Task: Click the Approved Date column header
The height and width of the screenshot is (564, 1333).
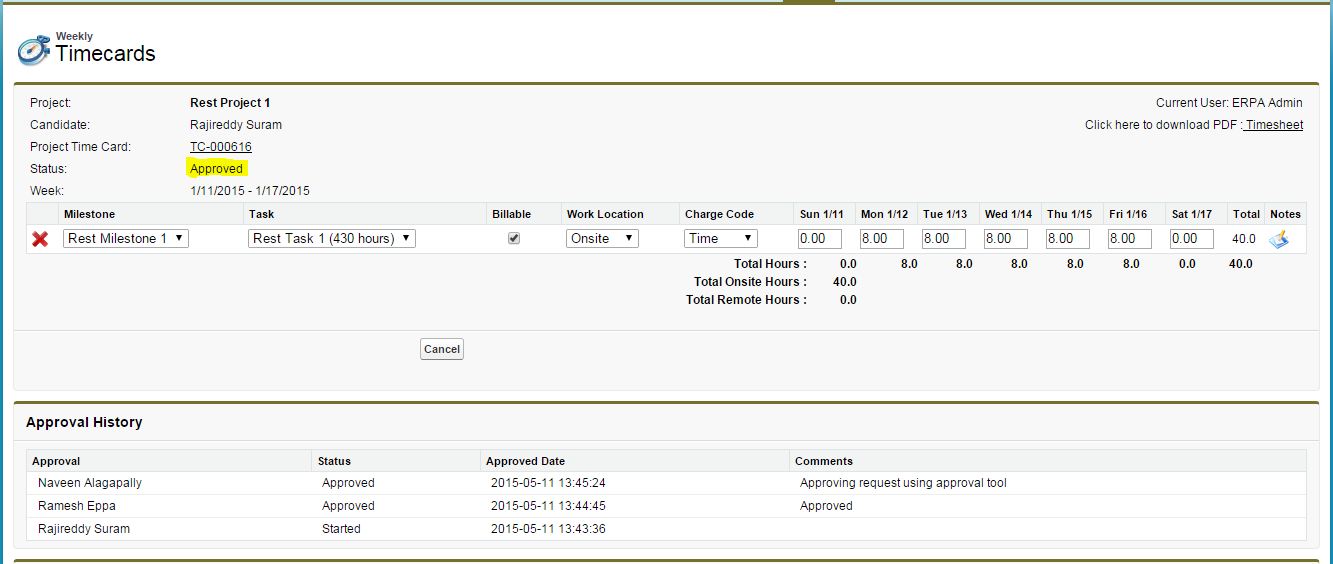Action: click(x=525, y=461)
